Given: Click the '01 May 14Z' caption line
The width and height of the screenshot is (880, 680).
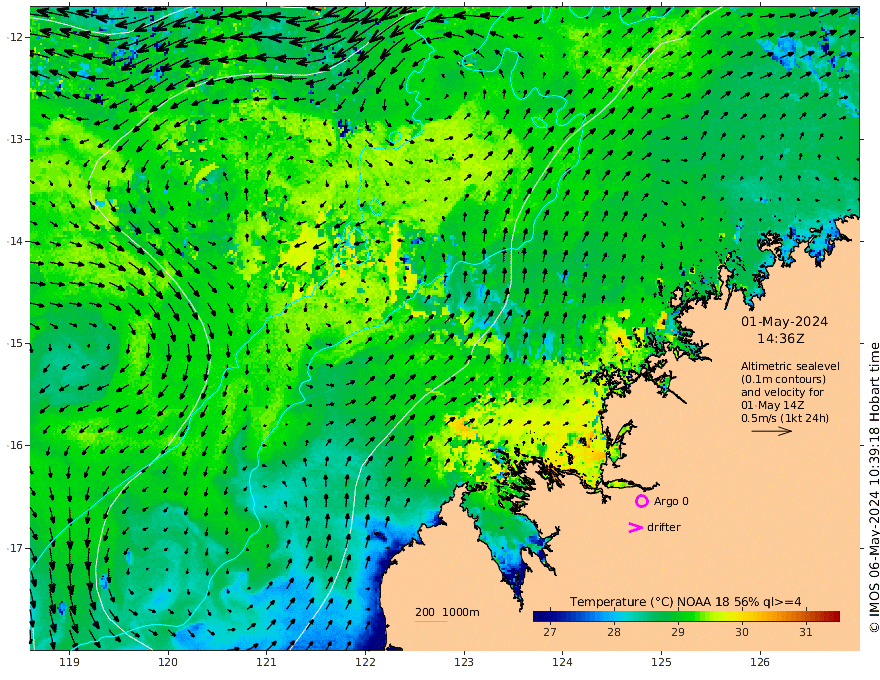Looking at the screenshot, I should click(772, 405).
